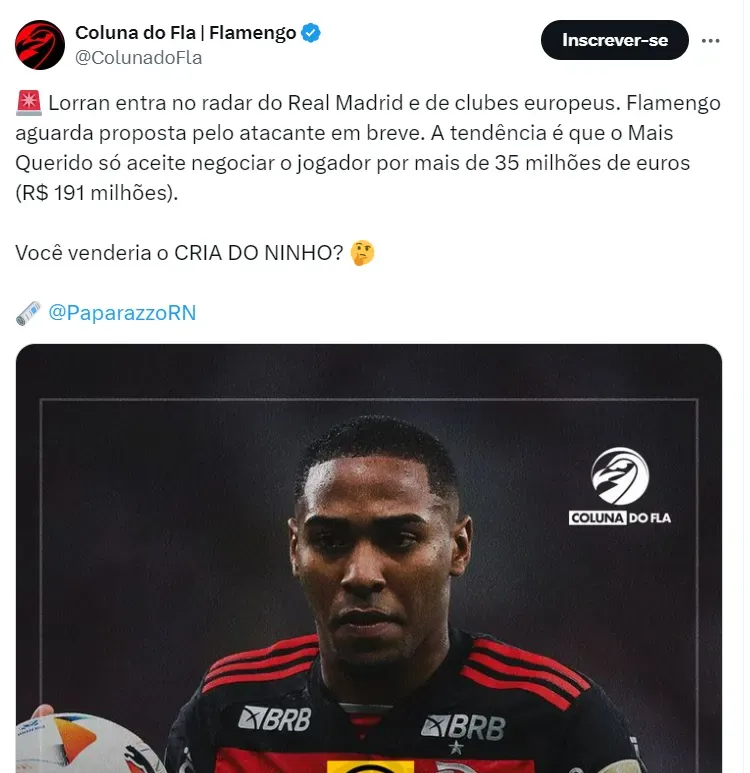
Task: Click the yellow patch at the jersey bottom
Action: coord(370,767)
